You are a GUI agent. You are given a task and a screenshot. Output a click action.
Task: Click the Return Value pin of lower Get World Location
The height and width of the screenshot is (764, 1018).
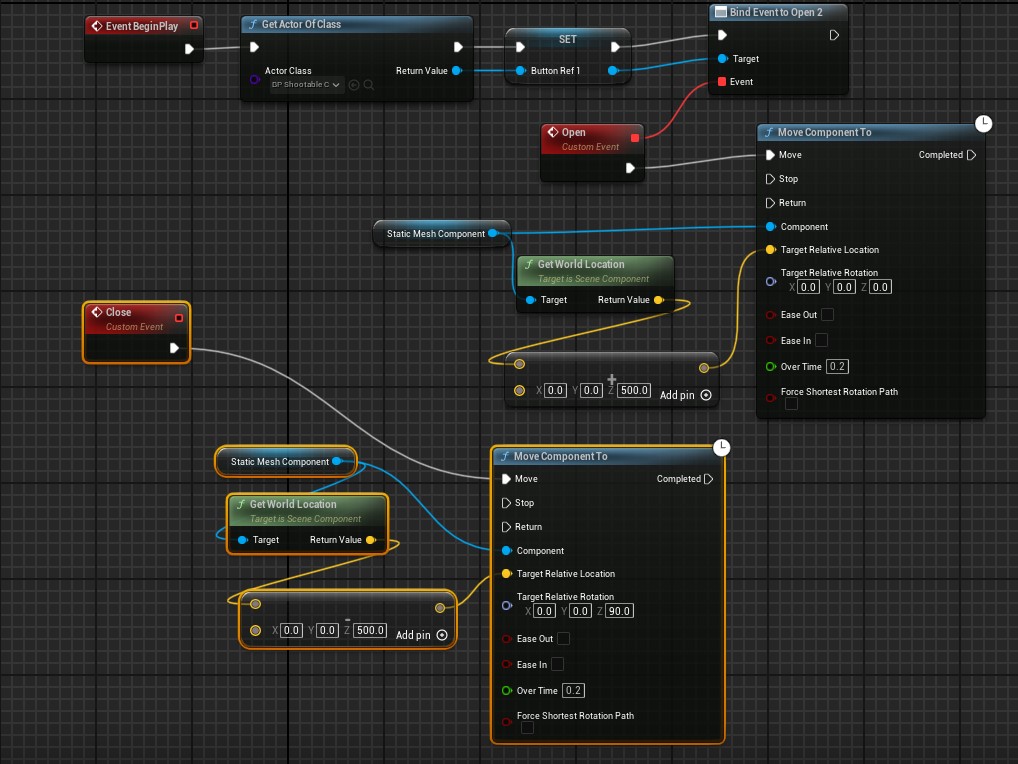click(x=370, y=540)
